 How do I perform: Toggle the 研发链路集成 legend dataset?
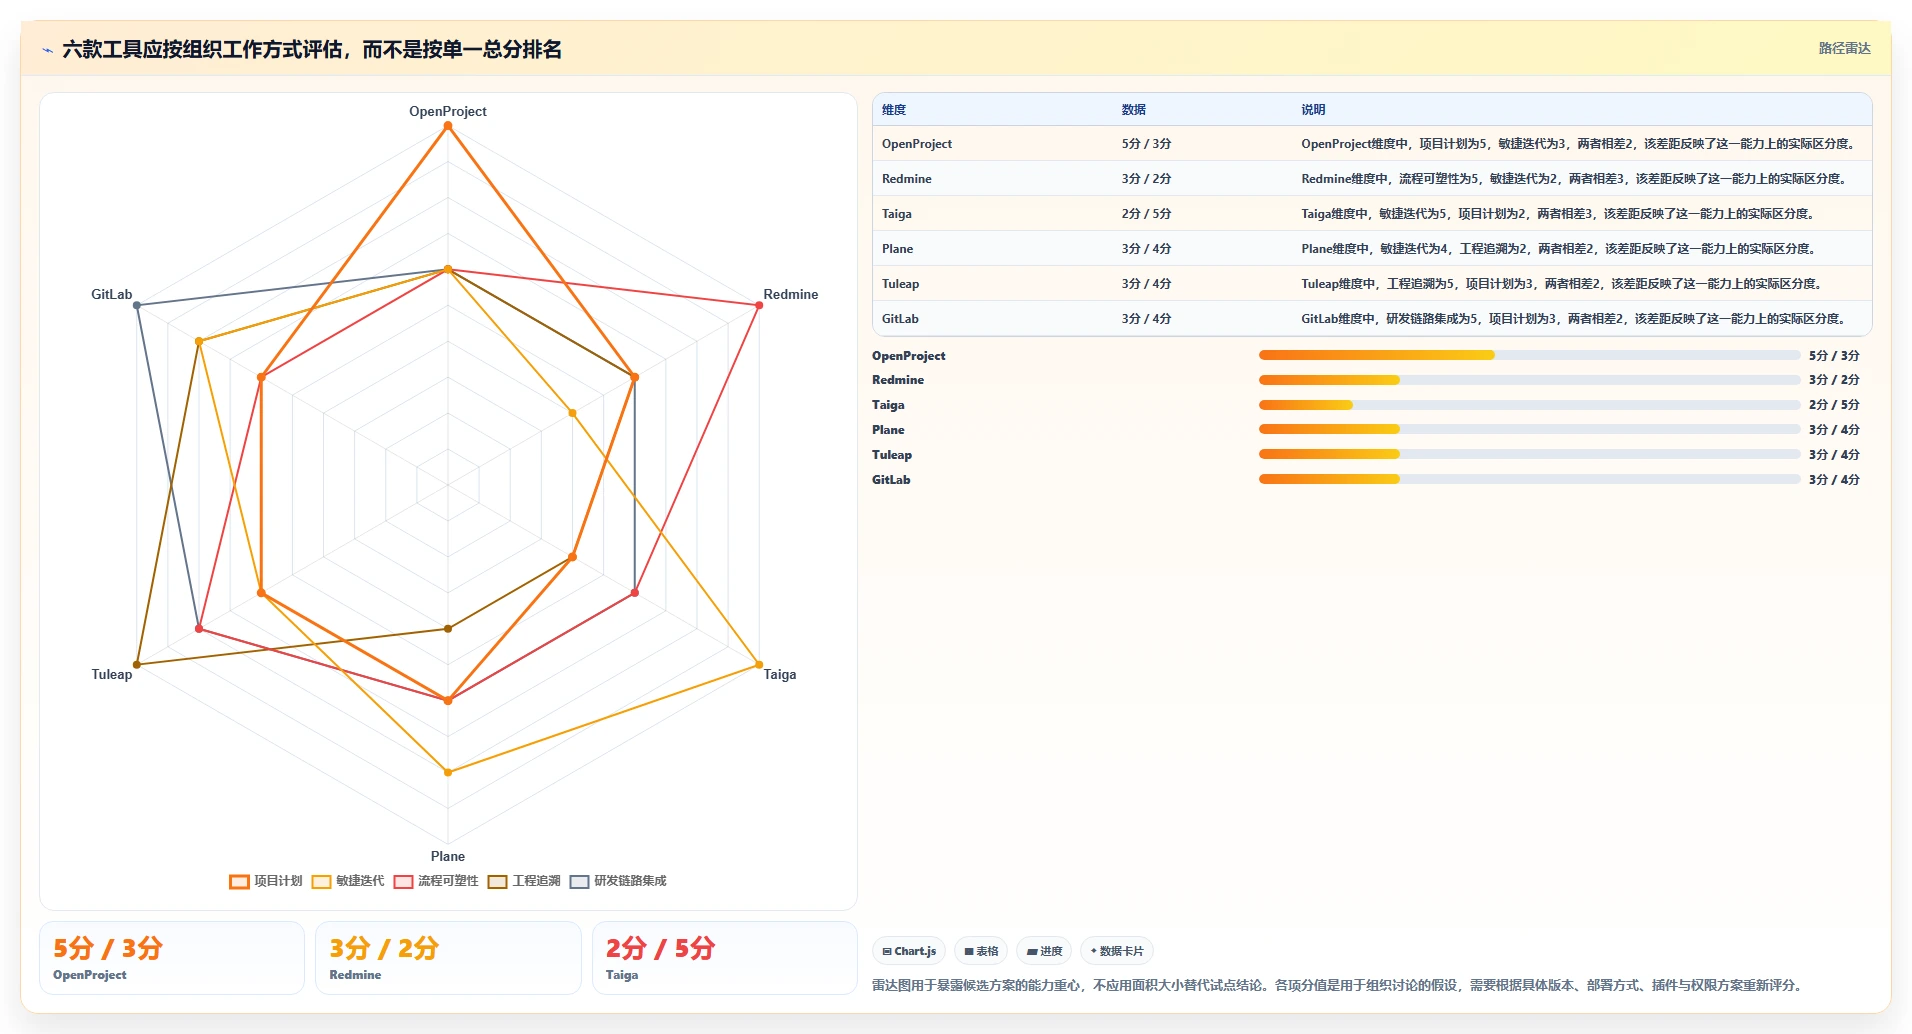click(x=618, y=881)
